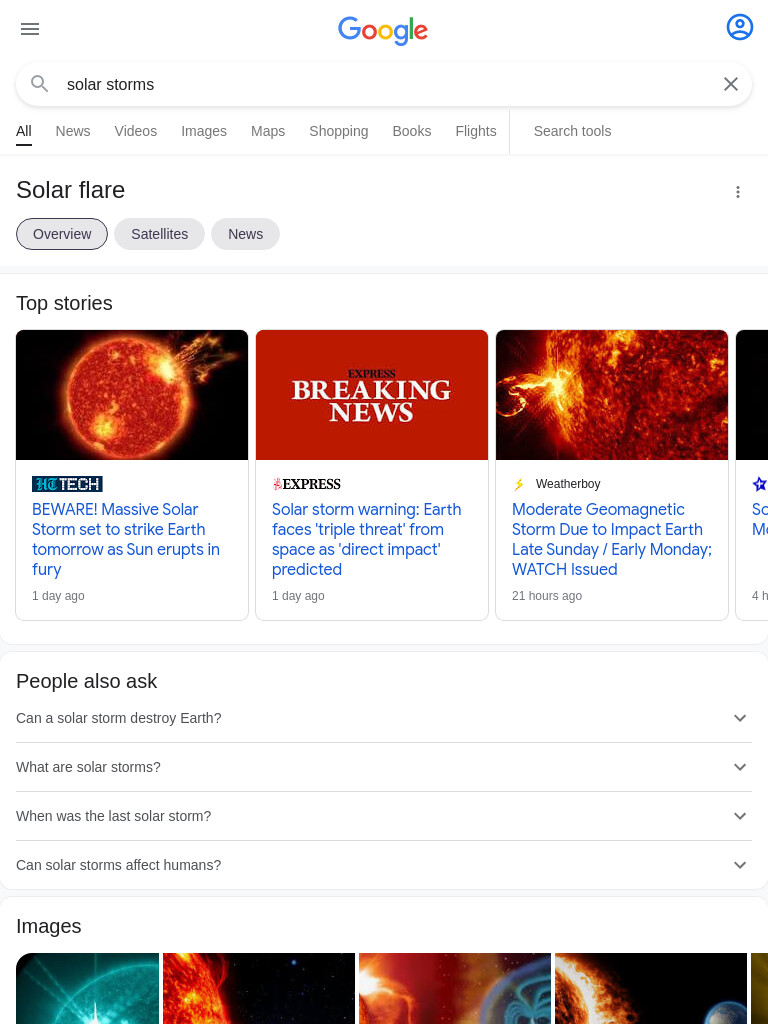Switch to the Flights search tab

[x=475, y=131]
